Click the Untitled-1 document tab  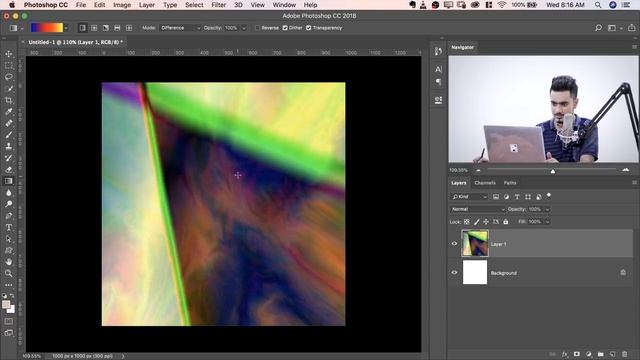75,42
